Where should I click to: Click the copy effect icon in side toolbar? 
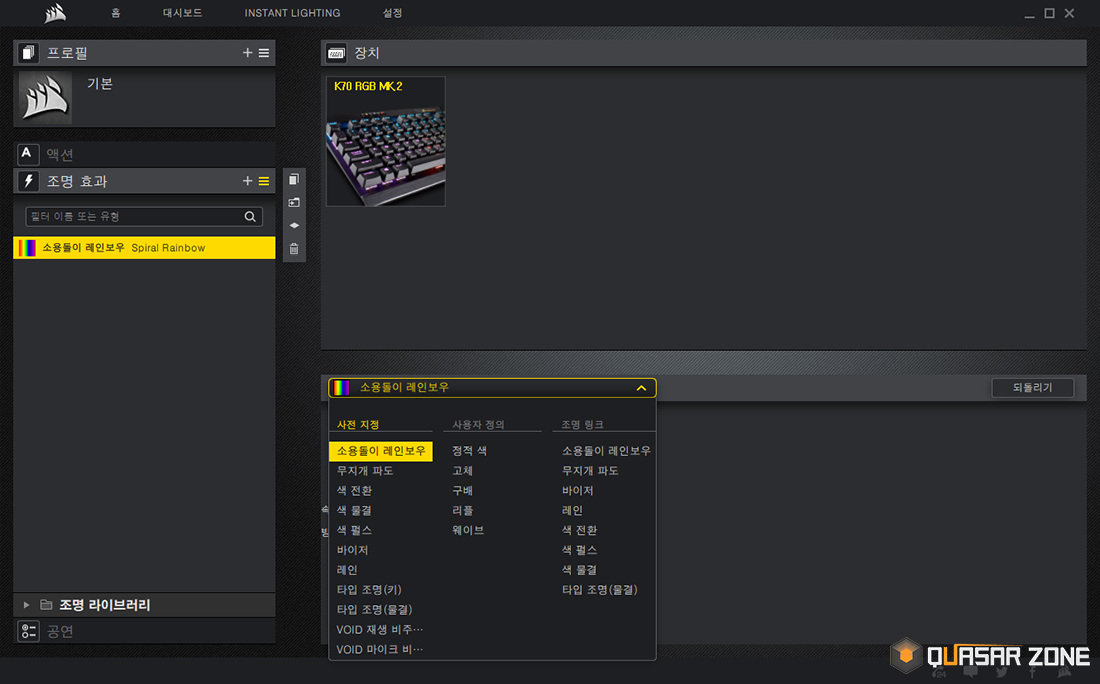click(x=294, y=180)
